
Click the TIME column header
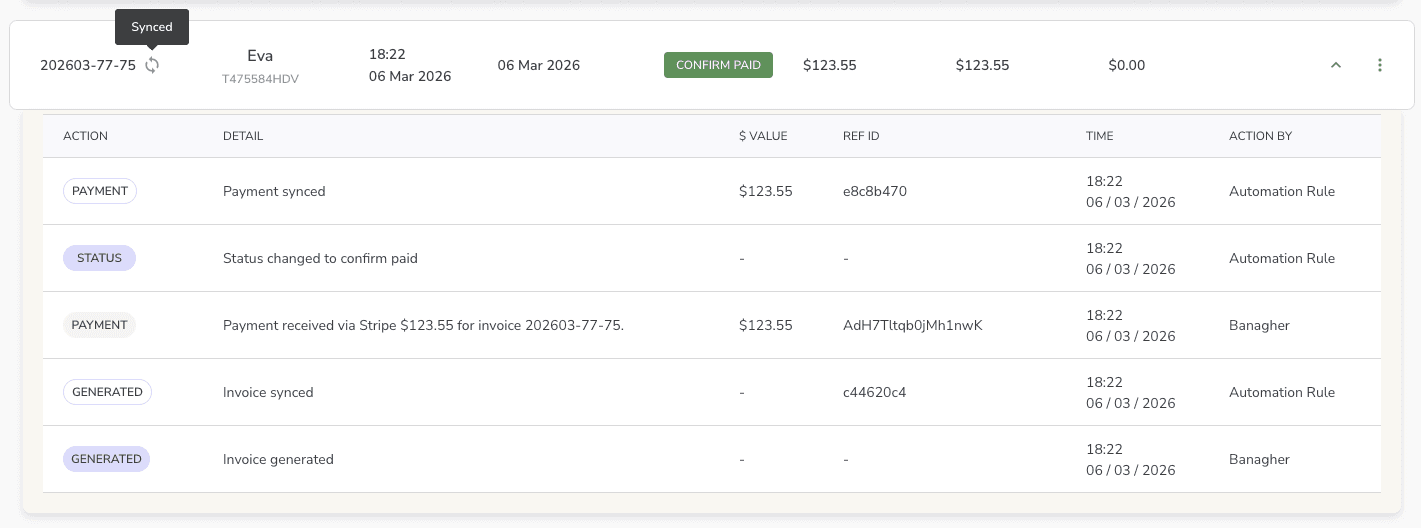(x=1099, y=136)
